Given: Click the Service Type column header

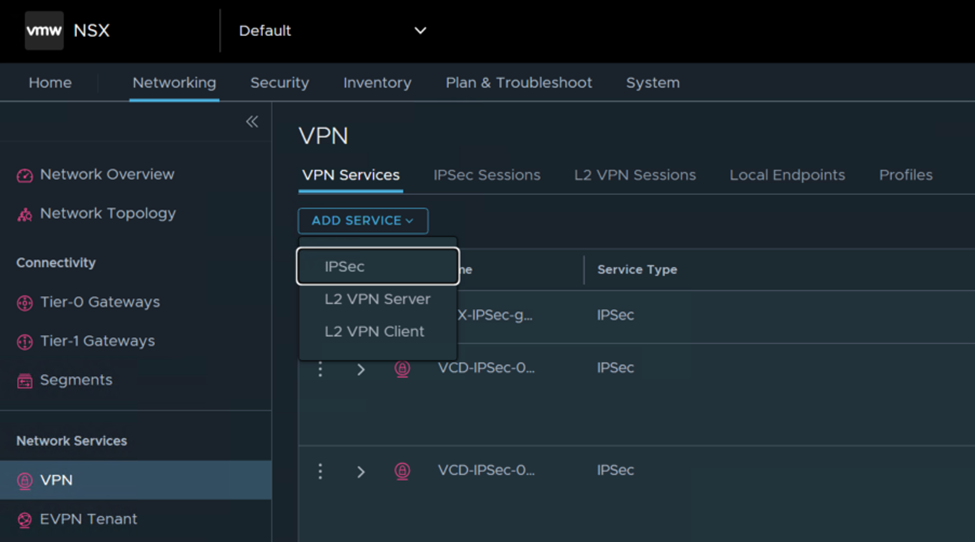Looking at the screenshot, I should (x=637, y=270).
